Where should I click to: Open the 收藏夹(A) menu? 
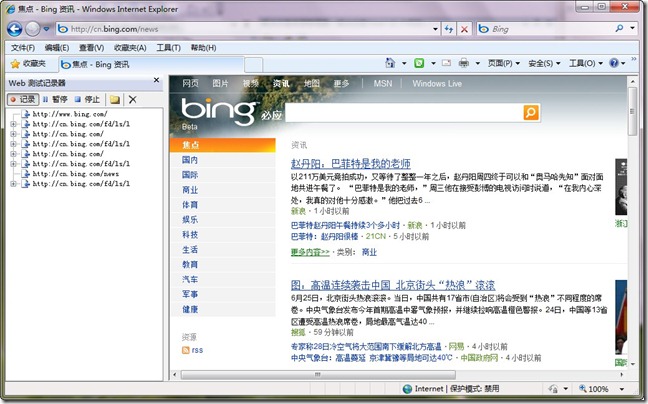pos(130,48)
